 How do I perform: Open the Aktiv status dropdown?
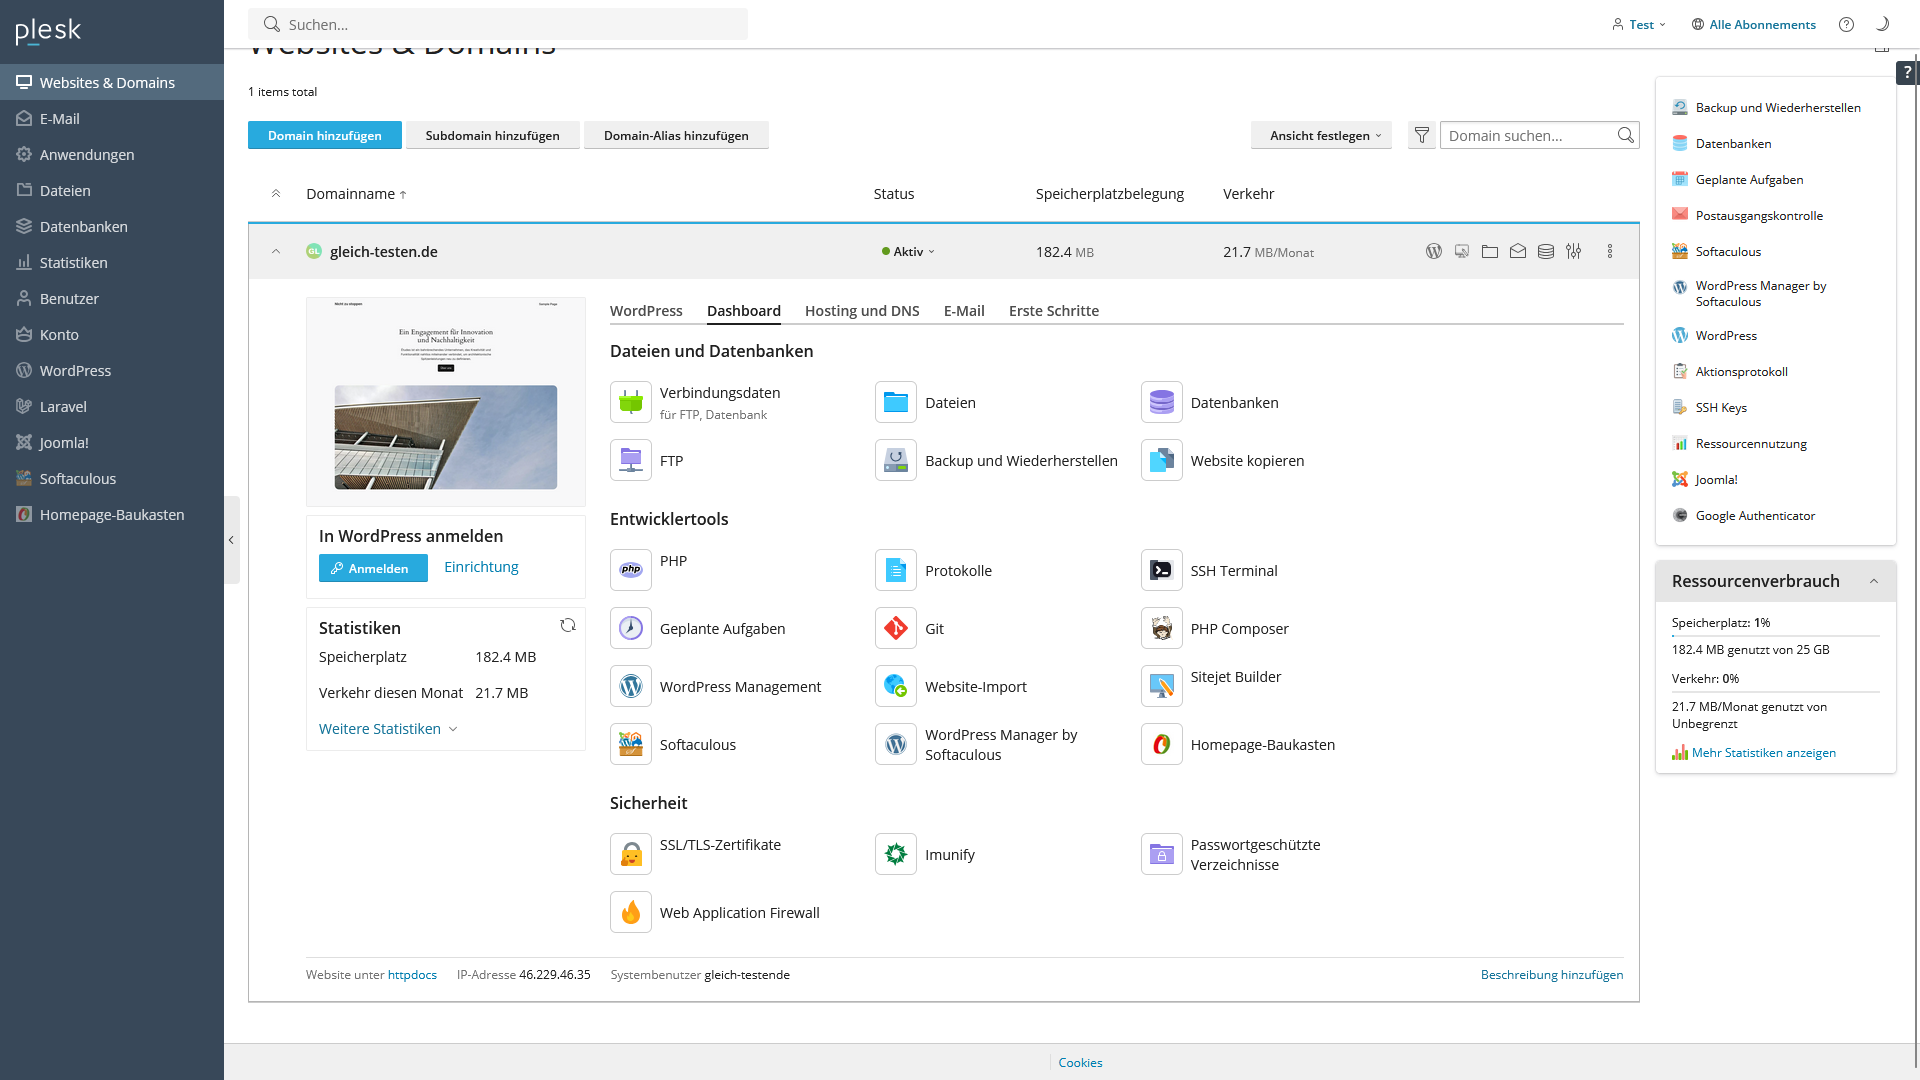coord(908,252)
